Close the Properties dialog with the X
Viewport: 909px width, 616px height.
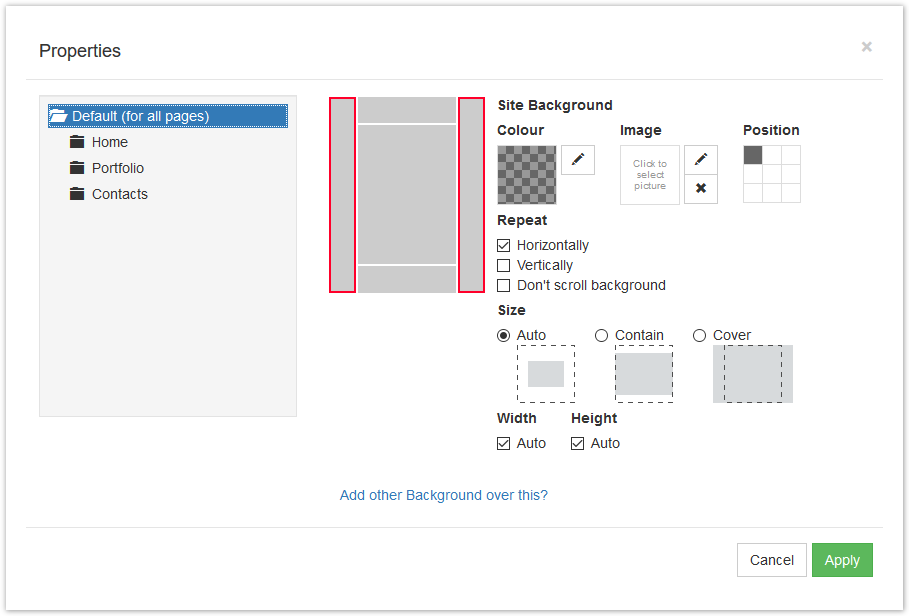tap(866, 47)
